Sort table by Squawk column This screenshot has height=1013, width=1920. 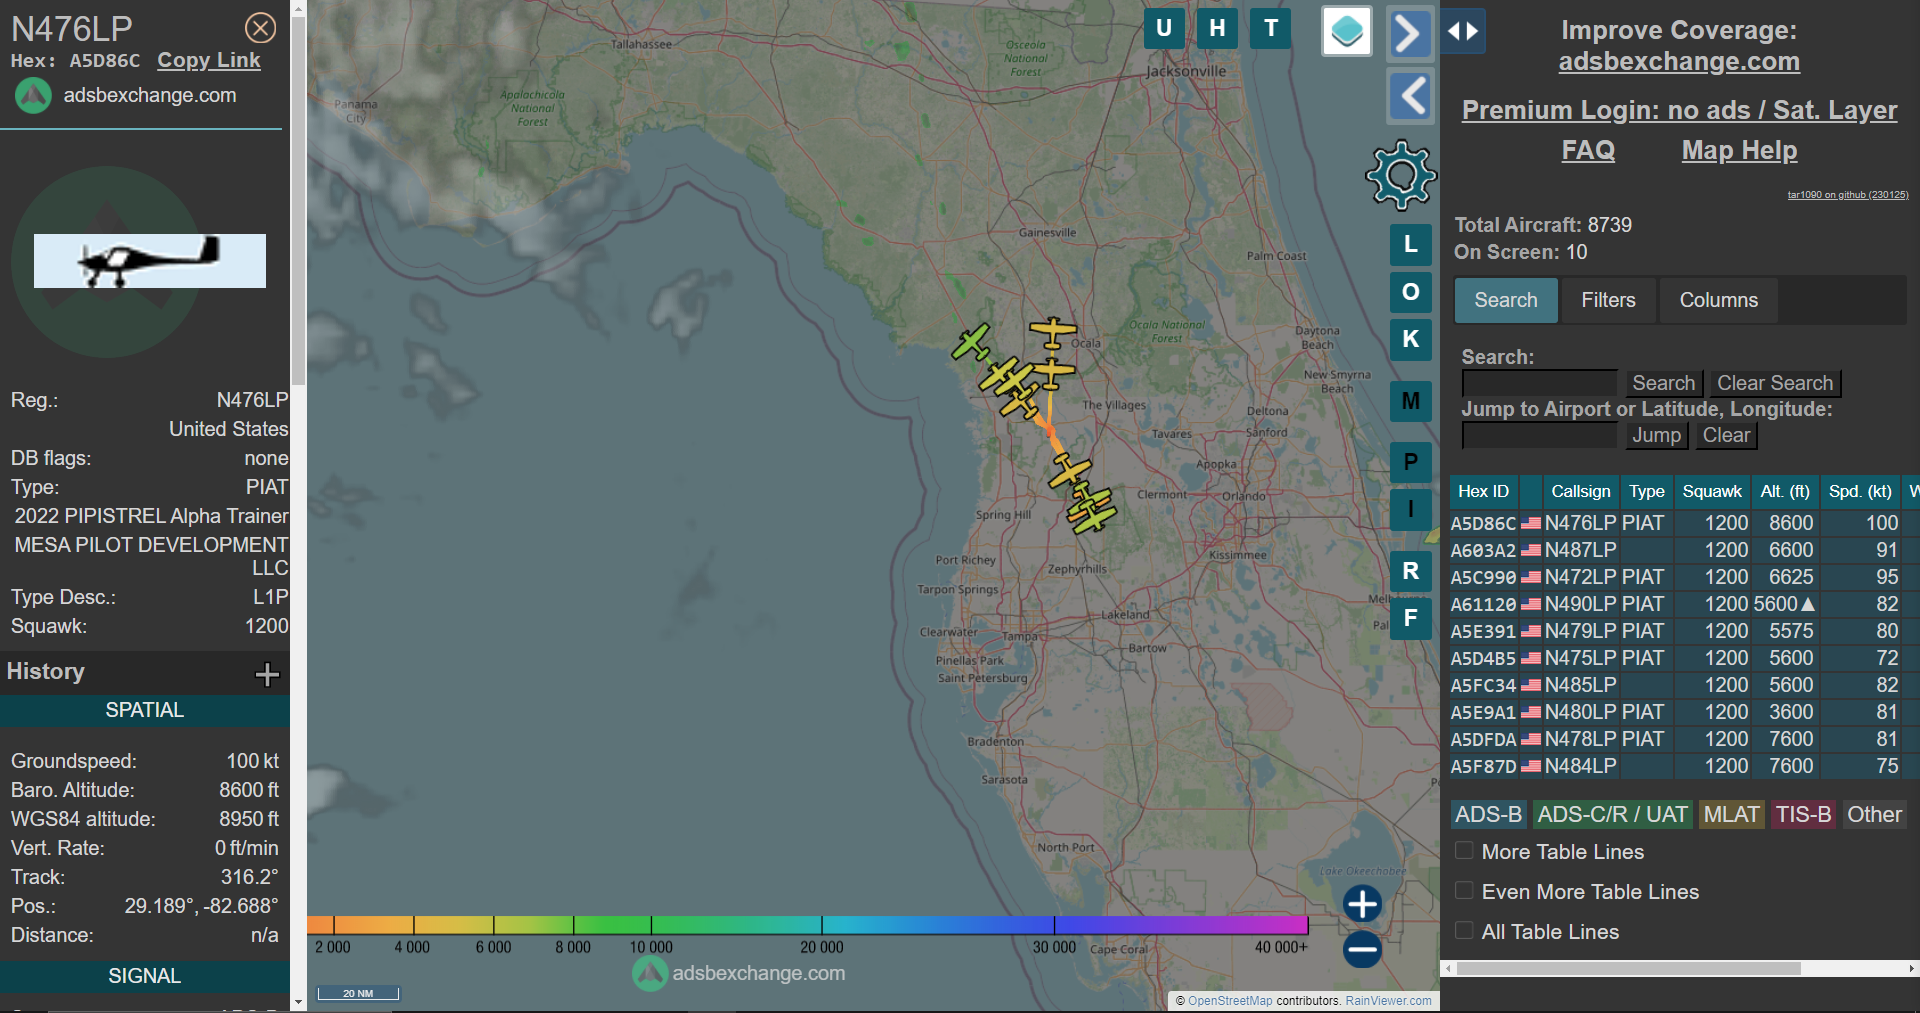click(1711, 491)
